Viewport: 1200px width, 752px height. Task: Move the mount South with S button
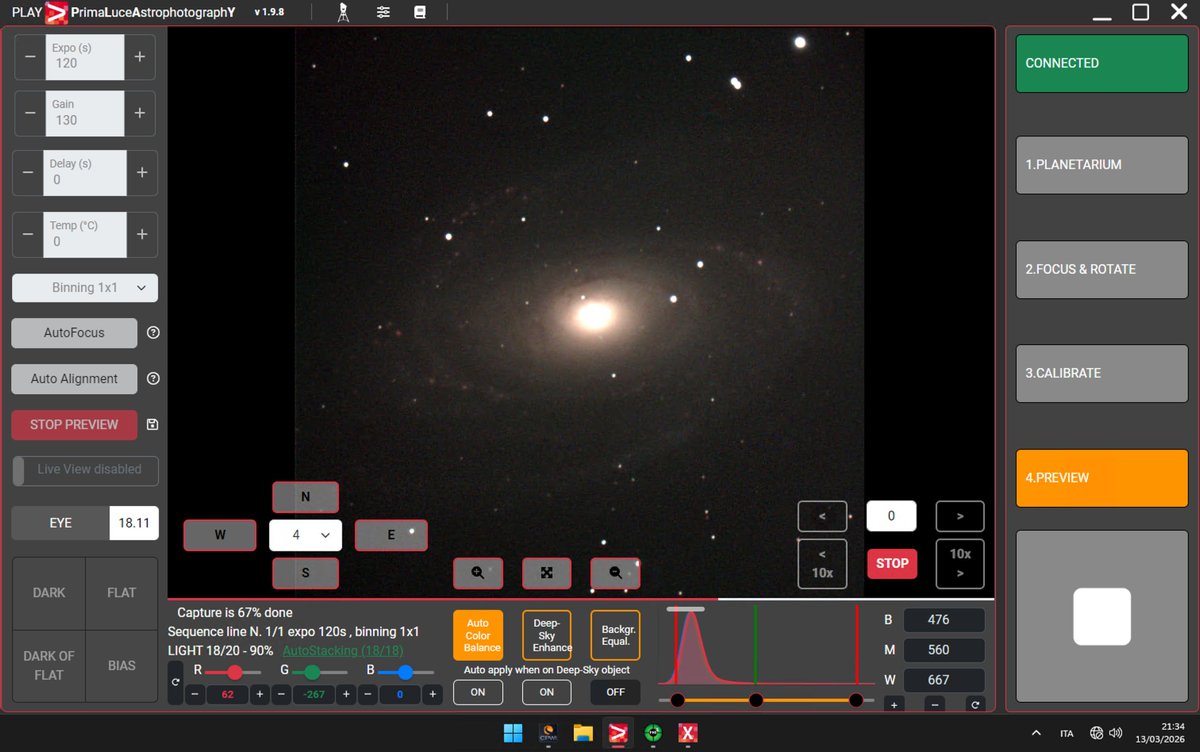[305, 573]
